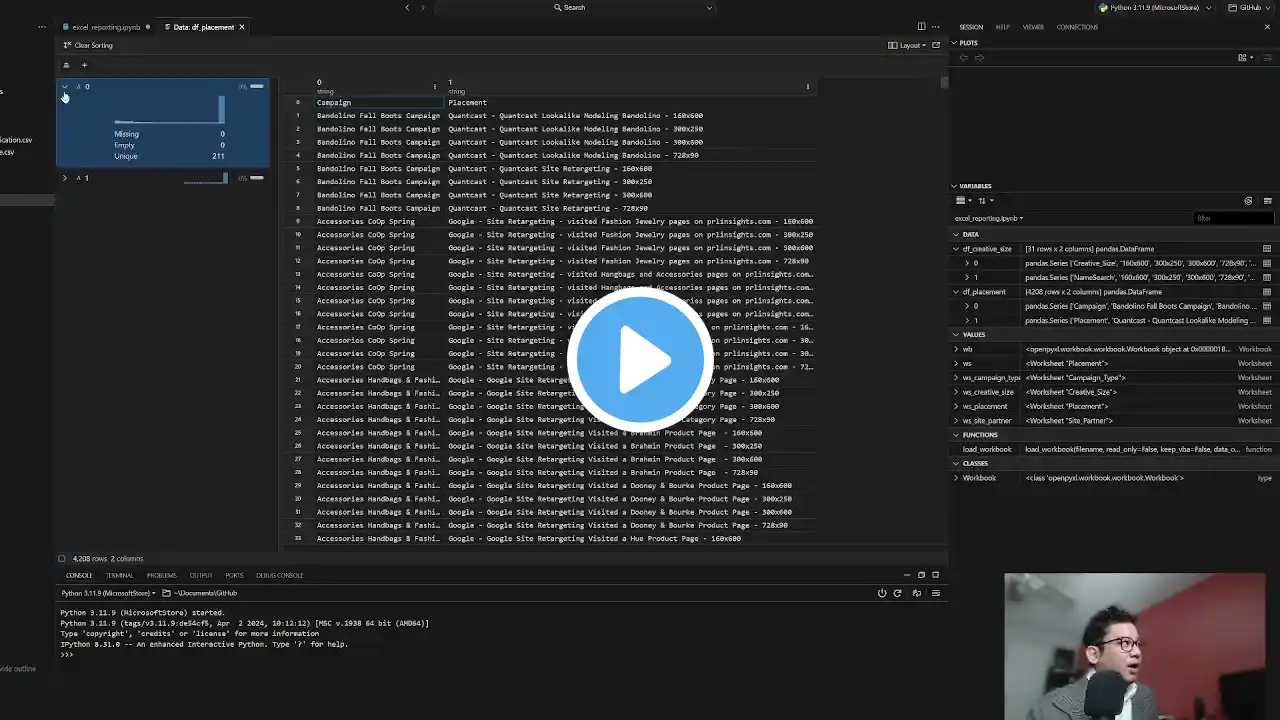1280x720 pixels.
Task: Open the Viewer tab
Action: pos(1033,27)
